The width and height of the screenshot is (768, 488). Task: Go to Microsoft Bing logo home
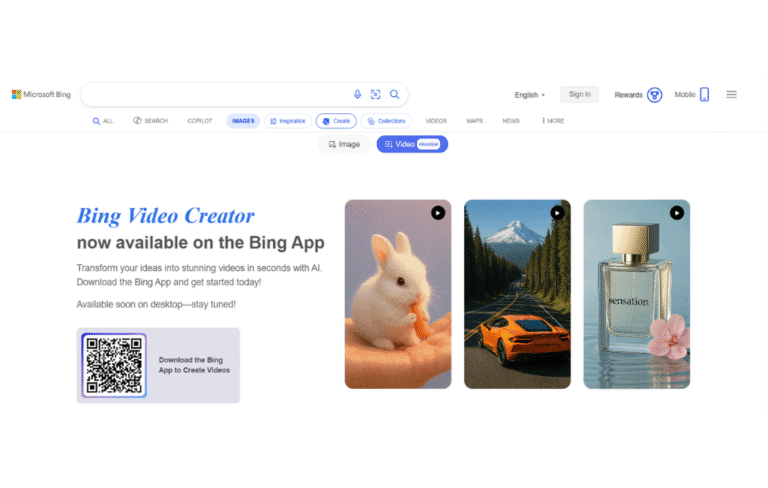(x=41, y=94)
